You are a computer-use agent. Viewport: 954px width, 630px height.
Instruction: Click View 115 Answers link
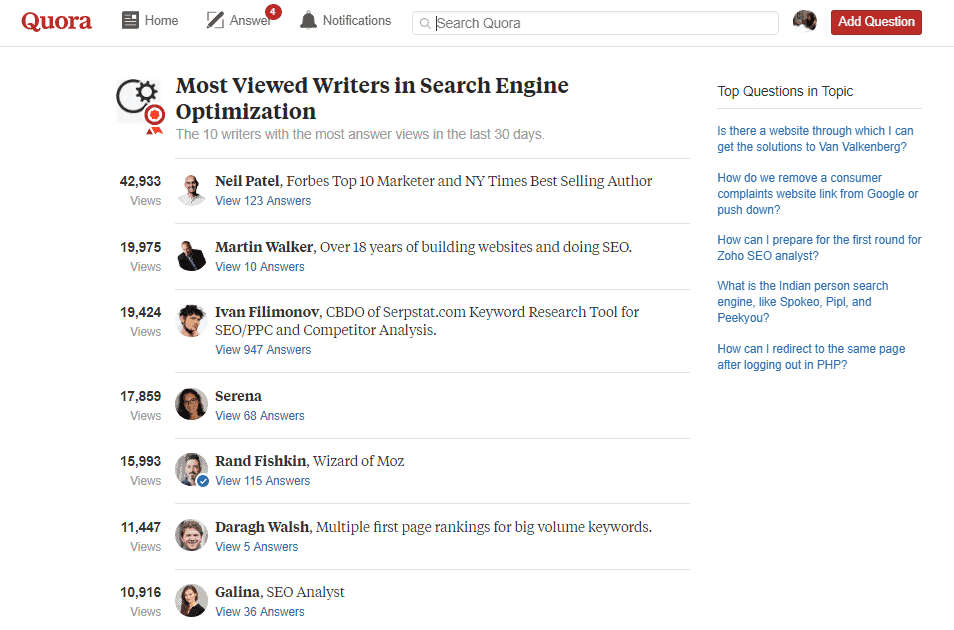tap(263, 481)
